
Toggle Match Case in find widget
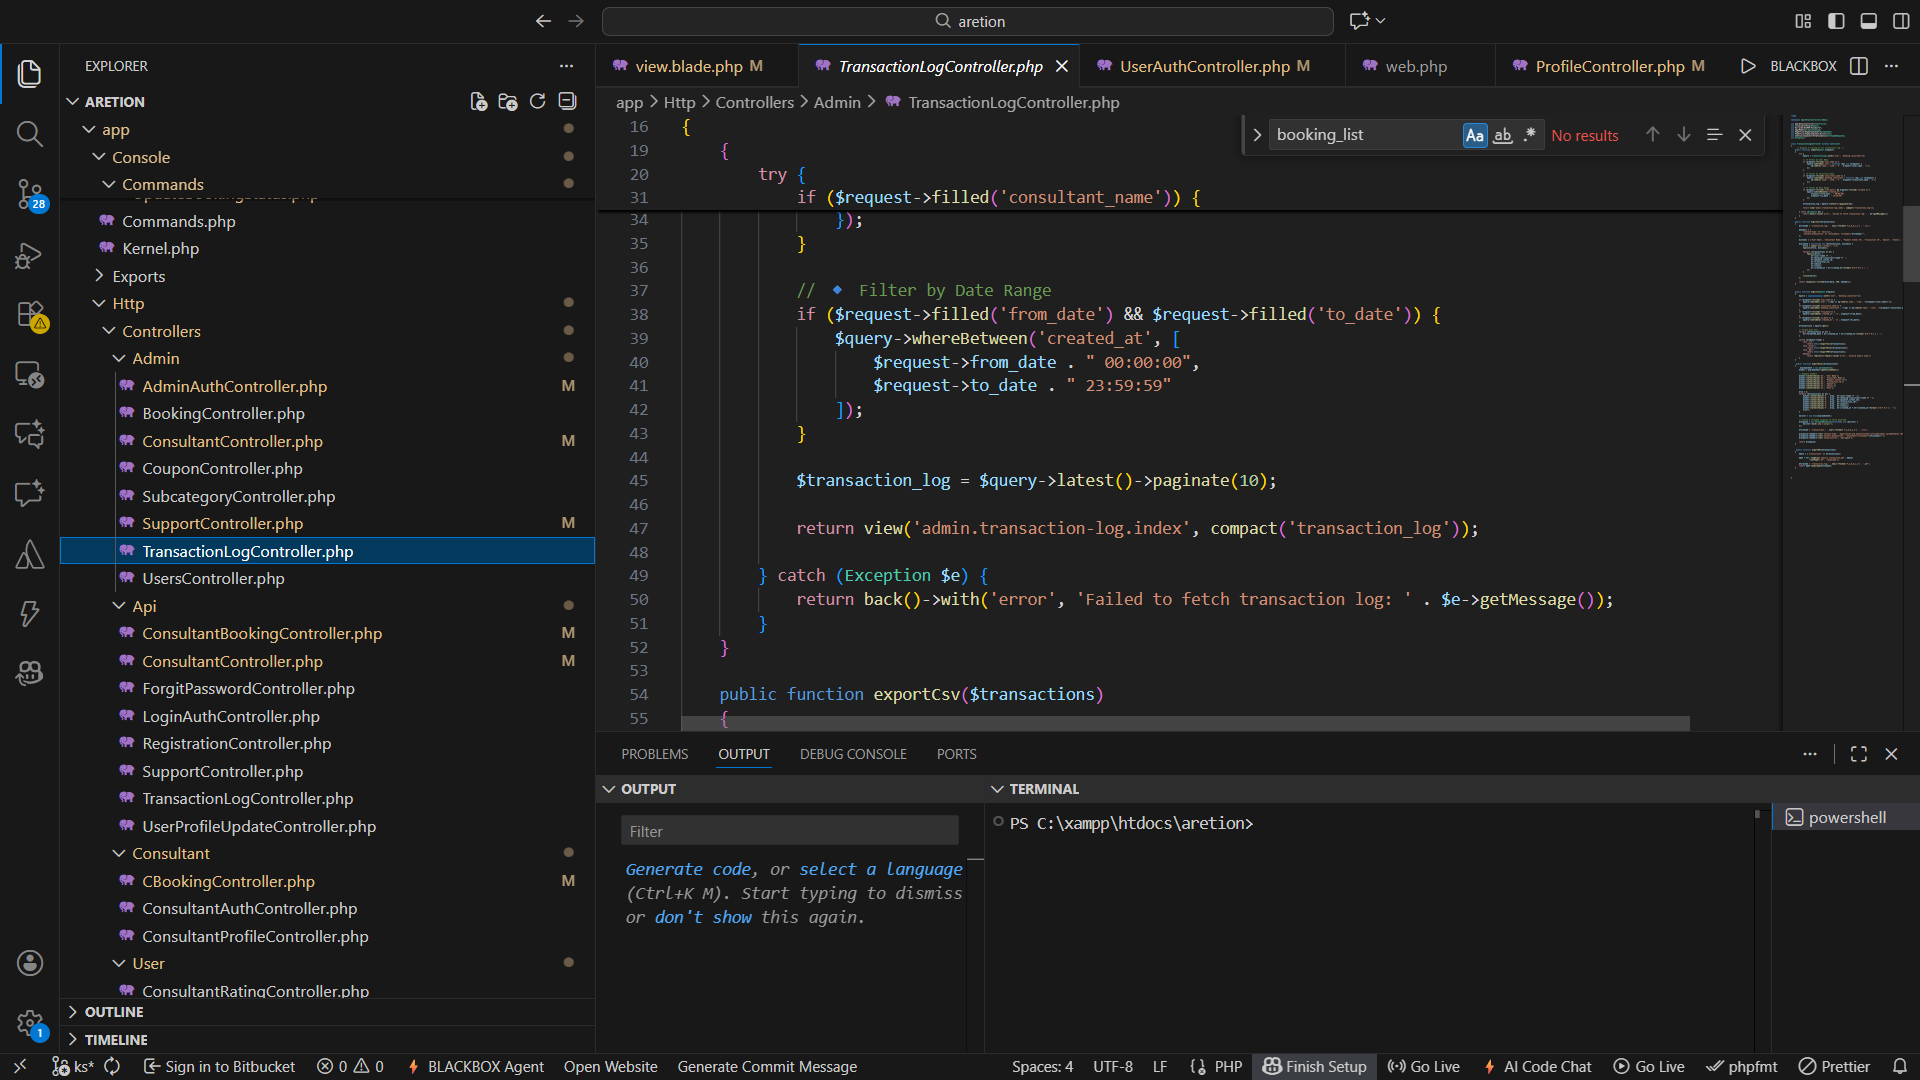tap(1474, 135)
